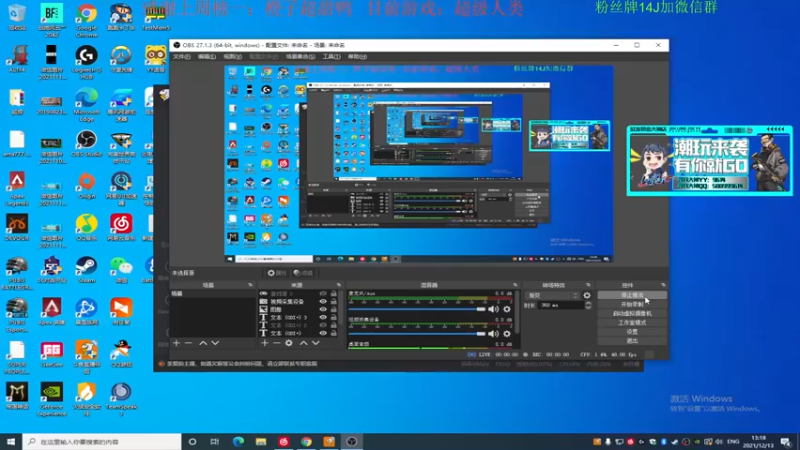The image size is (800, 450).
Task: Click 设置 settings button in controls
Action: 632,332
